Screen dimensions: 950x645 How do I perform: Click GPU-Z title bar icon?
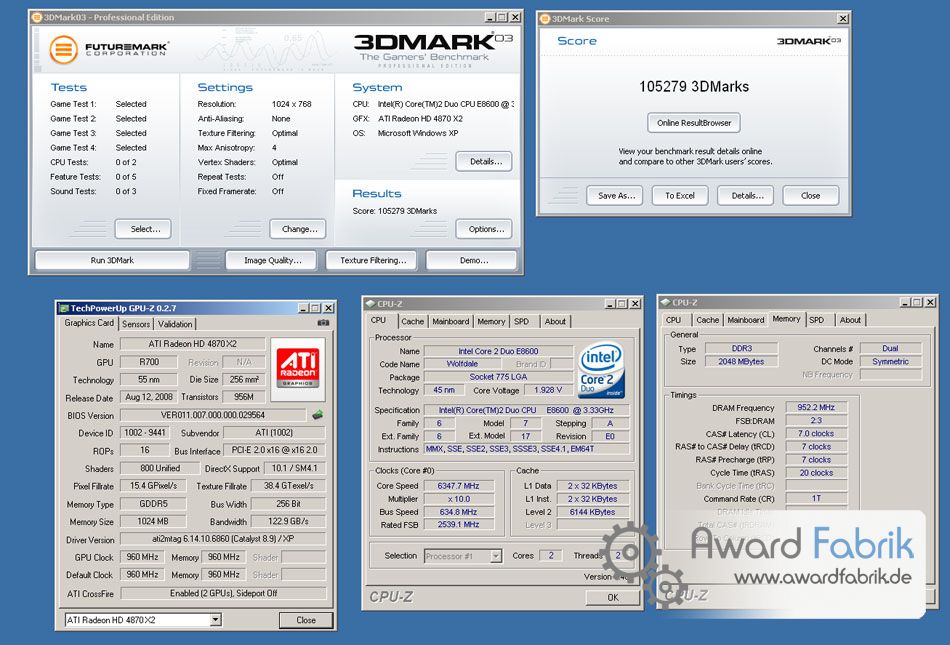click(x=64, y=308)
